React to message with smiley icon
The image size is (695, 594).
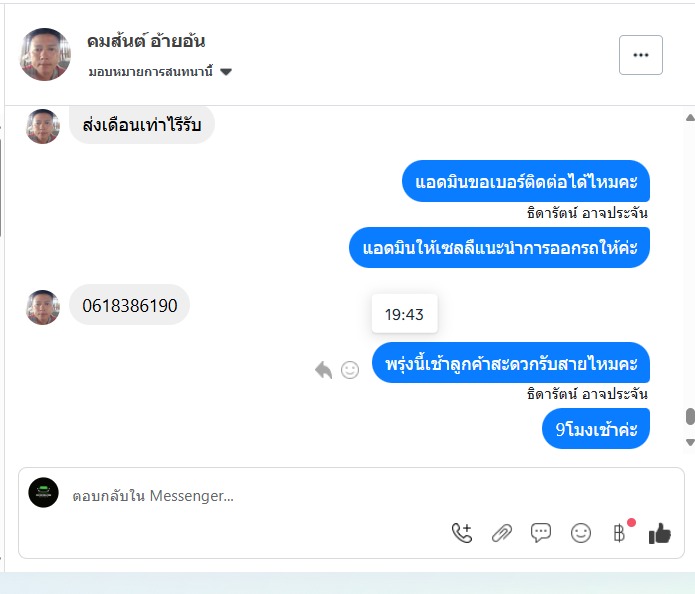pos(350,370)
